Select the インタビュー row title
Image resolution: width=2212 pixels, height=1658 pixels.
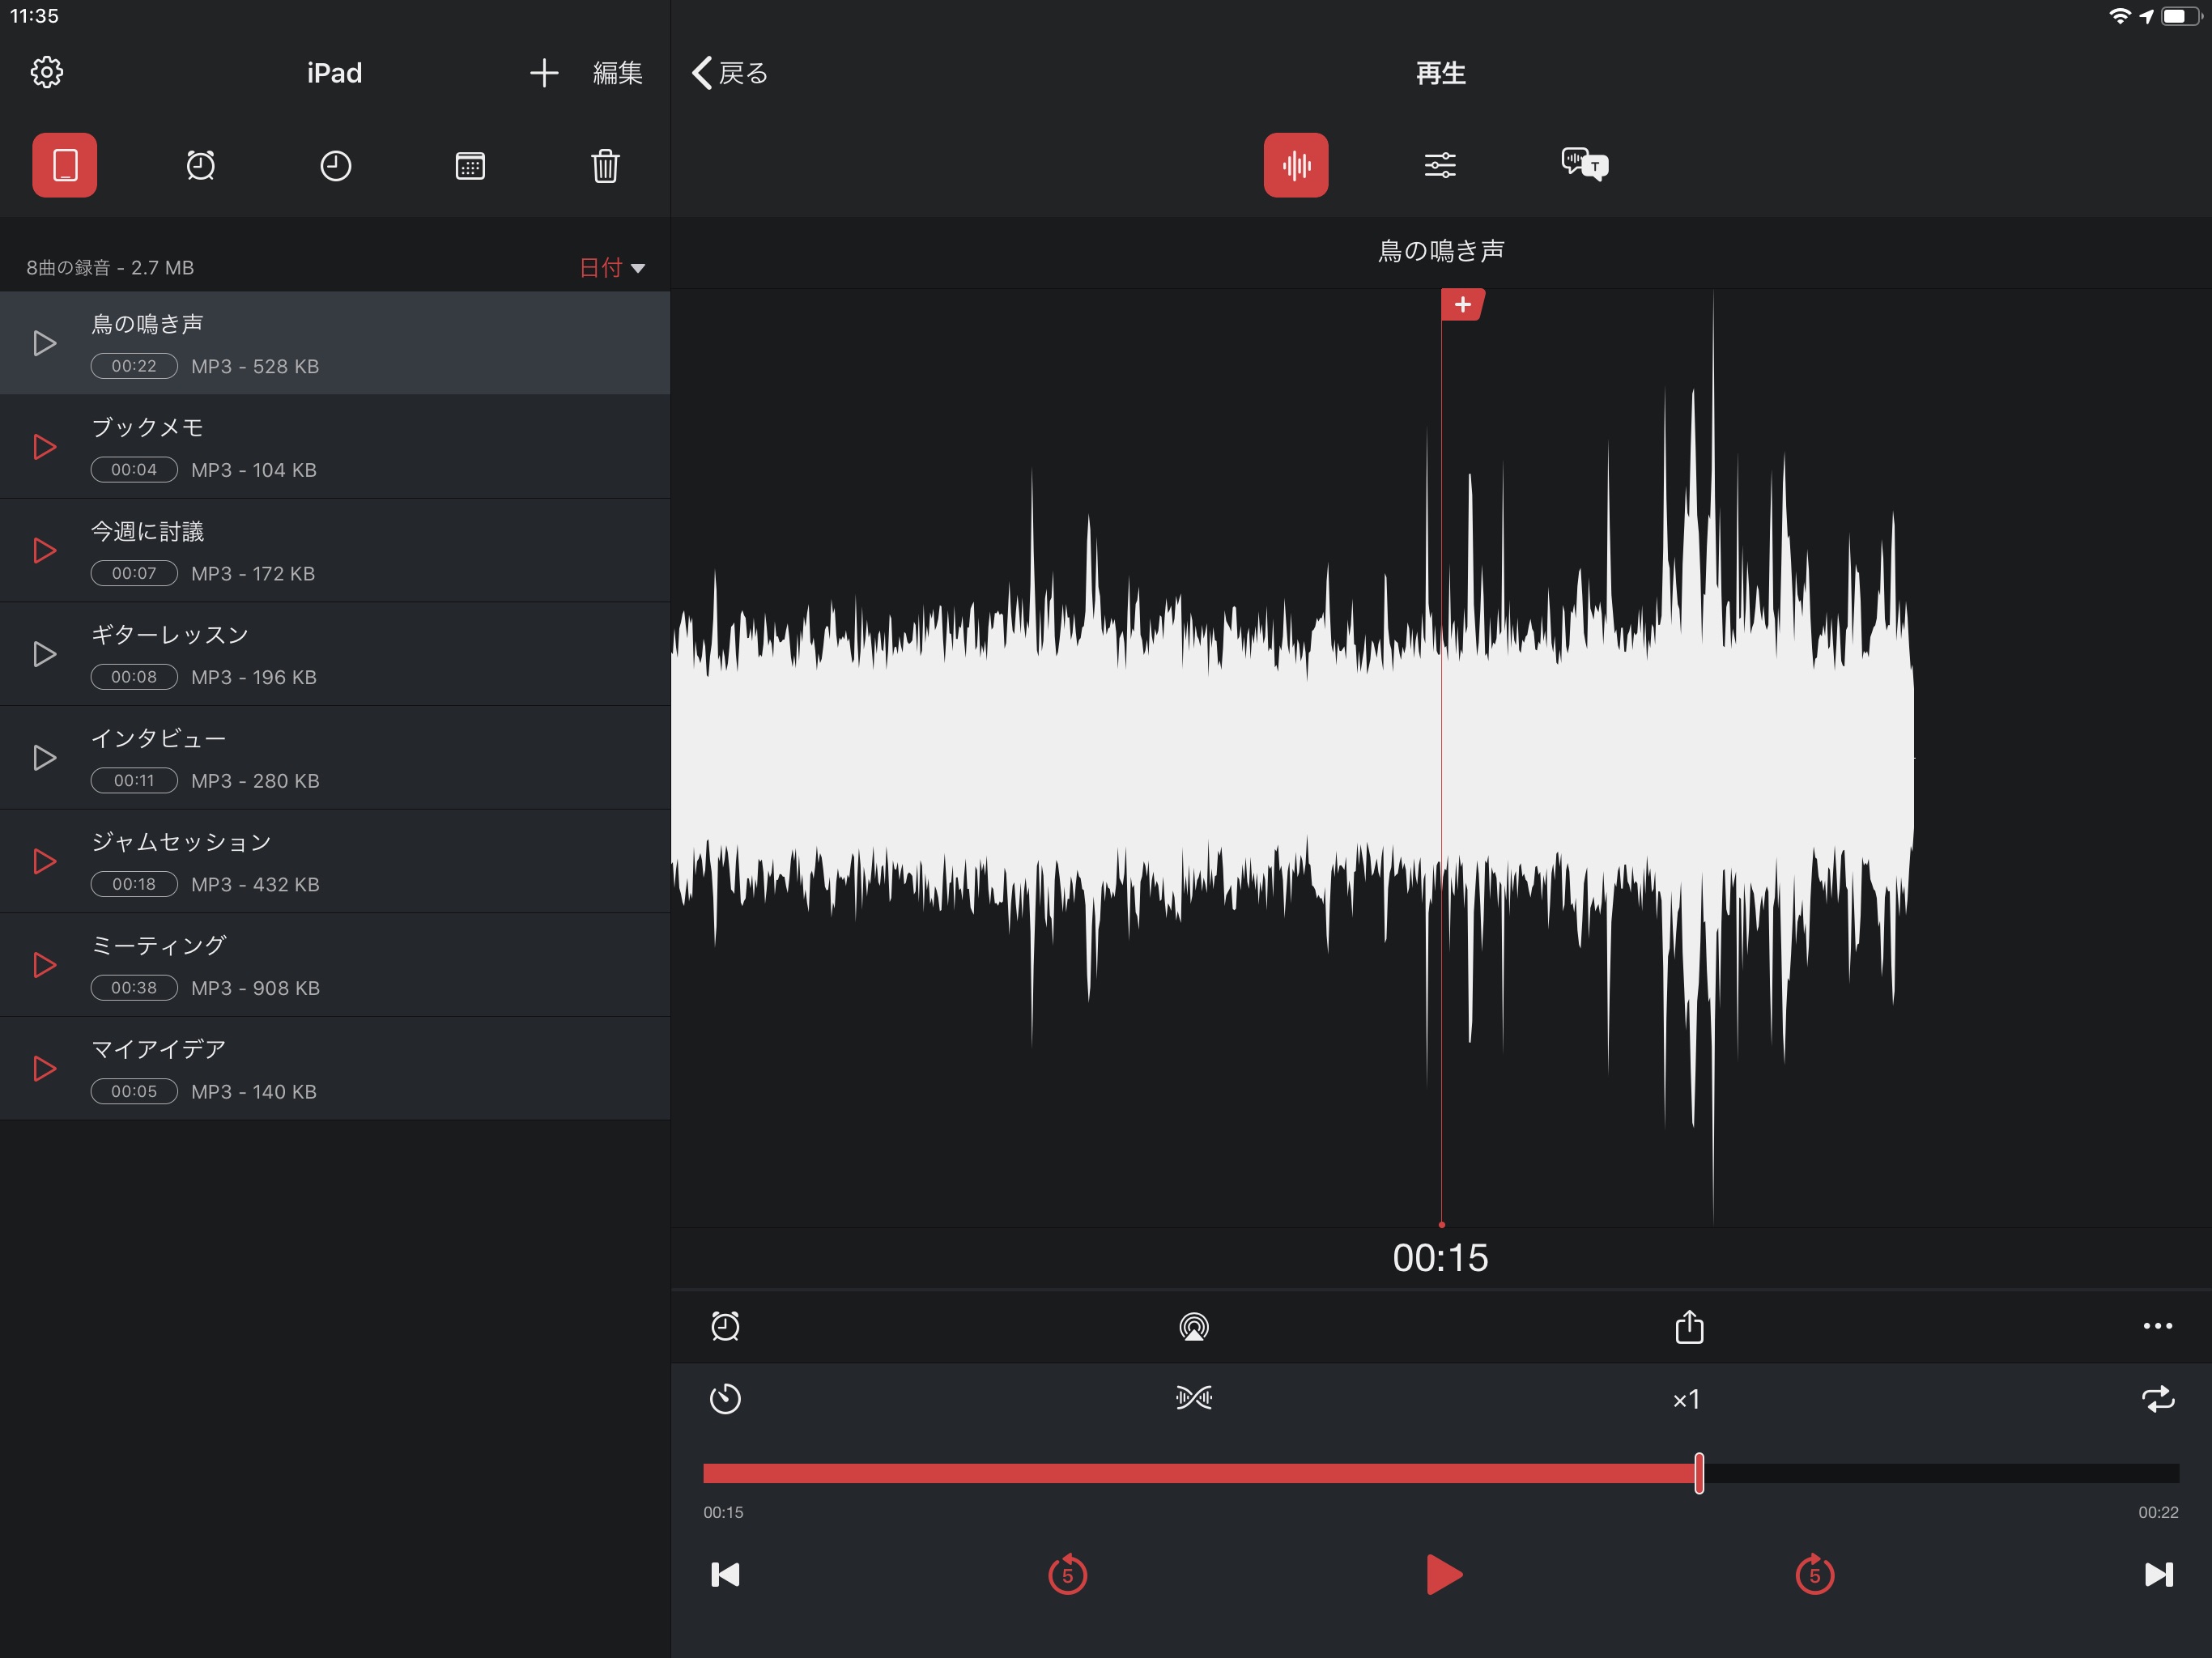coord(158,738)
